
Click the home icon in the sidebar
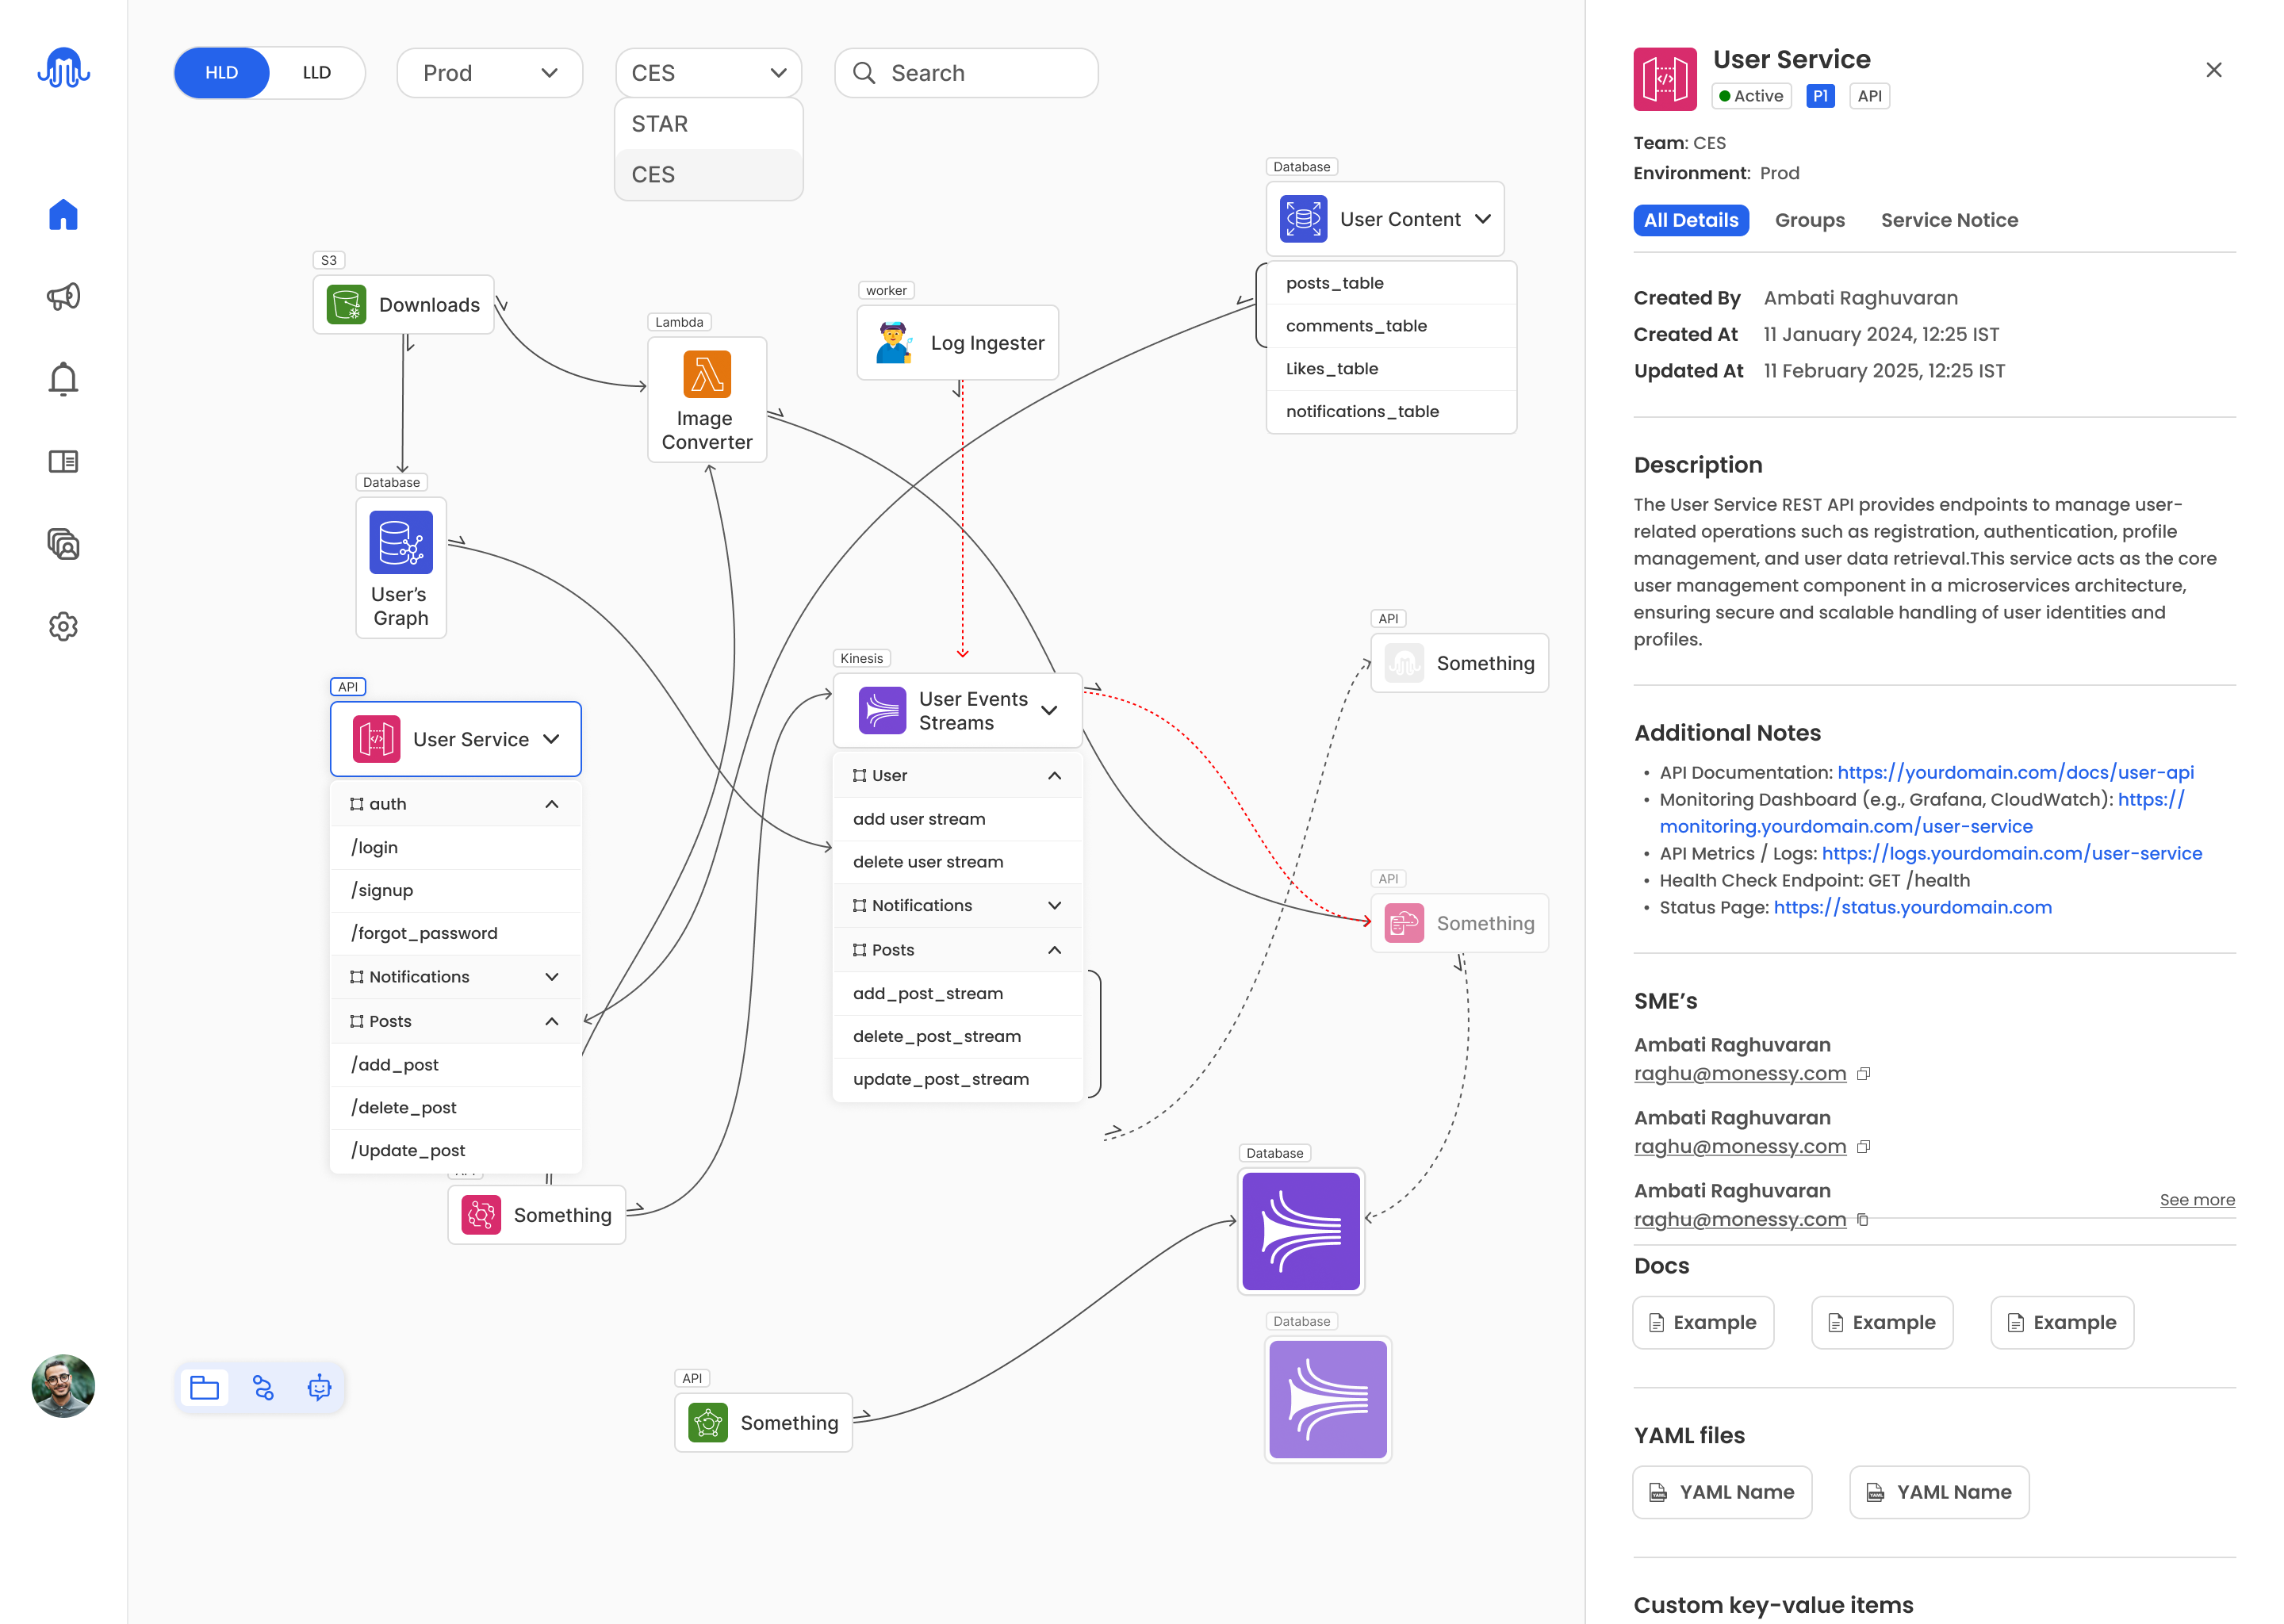pyautogui.click(x=63, y=214)
